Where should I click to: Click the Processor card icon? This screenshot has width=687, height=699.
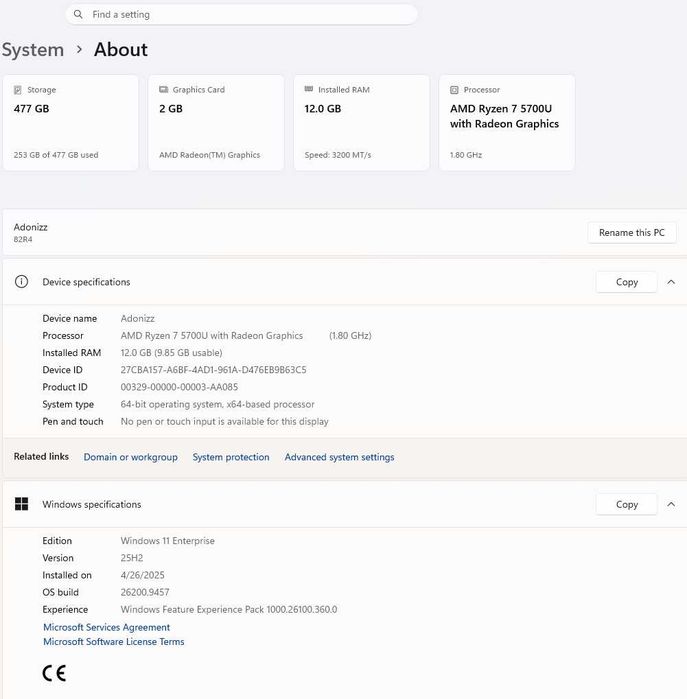tap(454, 90)
